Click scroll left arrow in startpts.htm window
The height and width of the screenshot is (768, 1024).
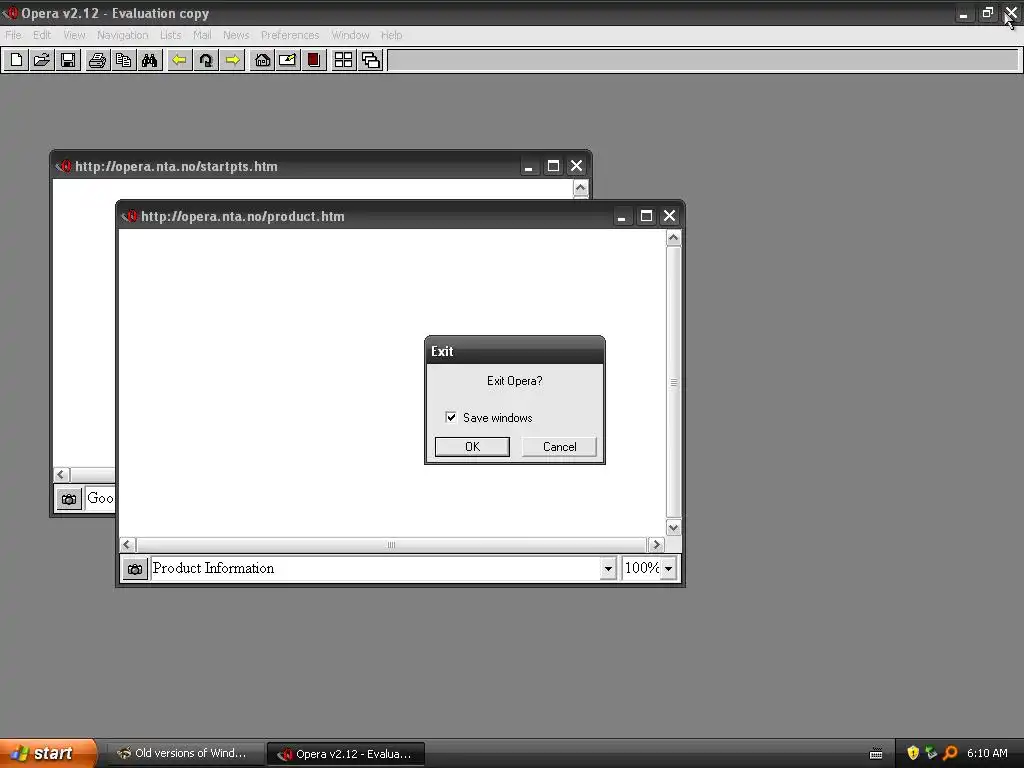[x=61, y=475]
